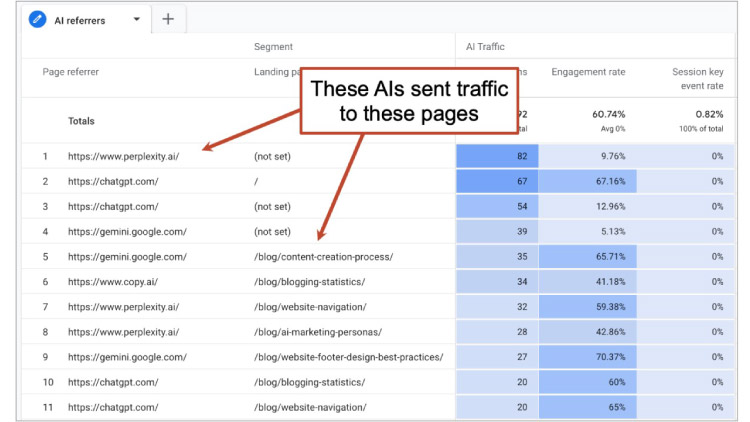Click the sessions value 54 cell
Image resolution: width=750 pixels, height=422 pixels.
497,206
